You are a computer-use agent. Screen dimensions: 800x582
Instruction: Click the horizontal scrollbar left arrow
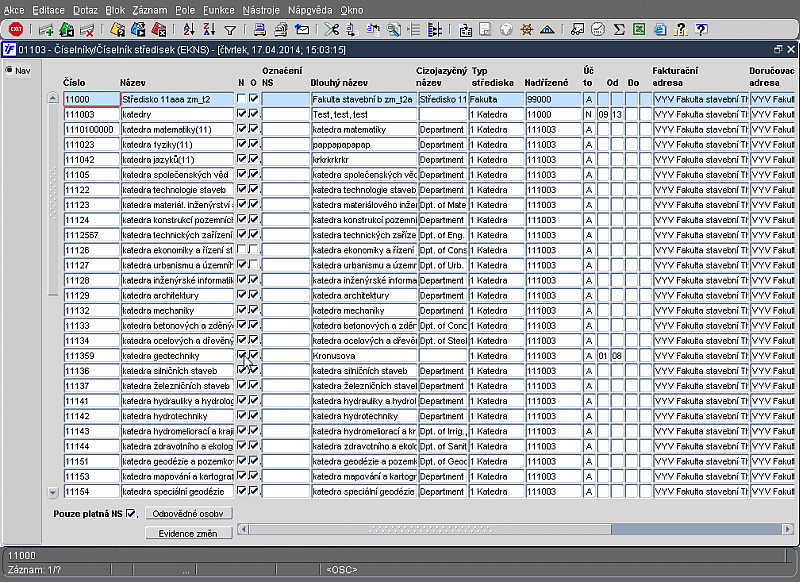tap(243, 529)
